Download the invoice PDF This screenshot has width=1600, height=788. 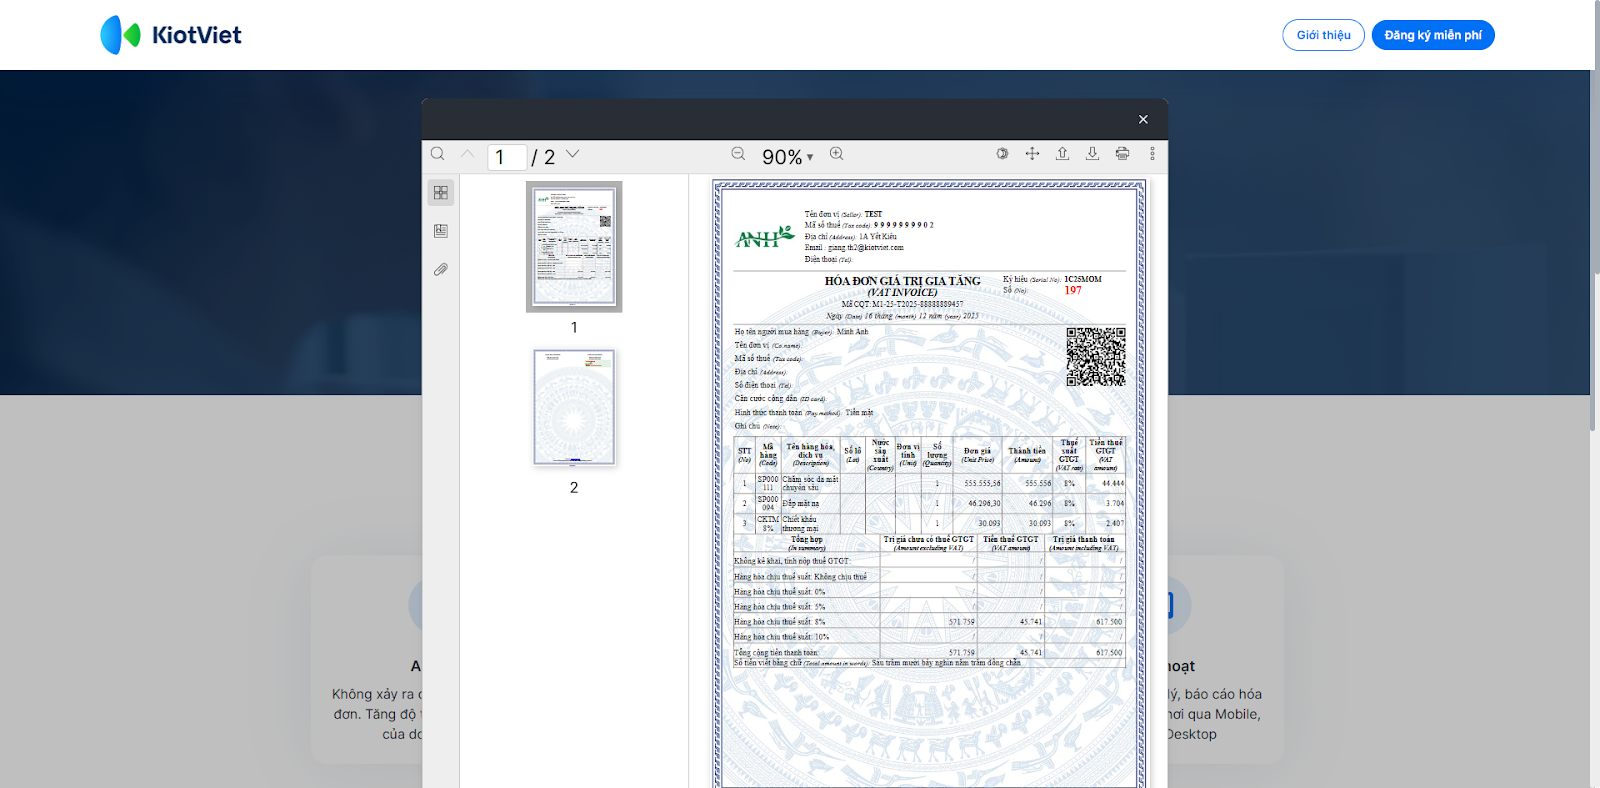click(x=1092, y=154)
